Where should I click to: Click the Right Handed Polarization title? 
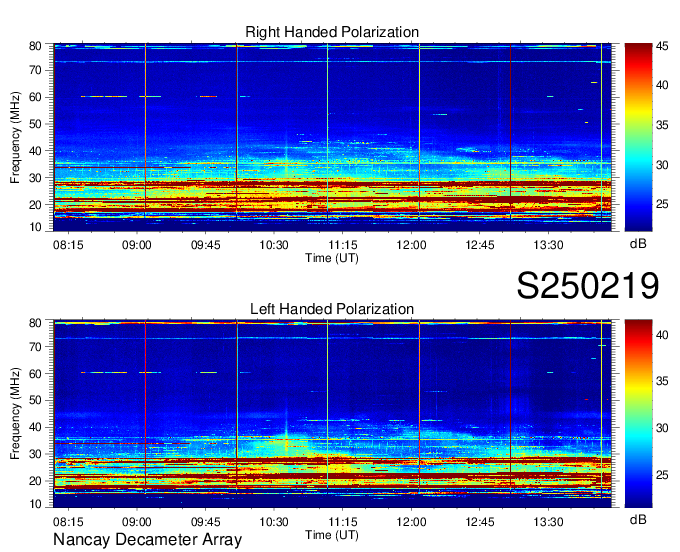tap(332, 32)
